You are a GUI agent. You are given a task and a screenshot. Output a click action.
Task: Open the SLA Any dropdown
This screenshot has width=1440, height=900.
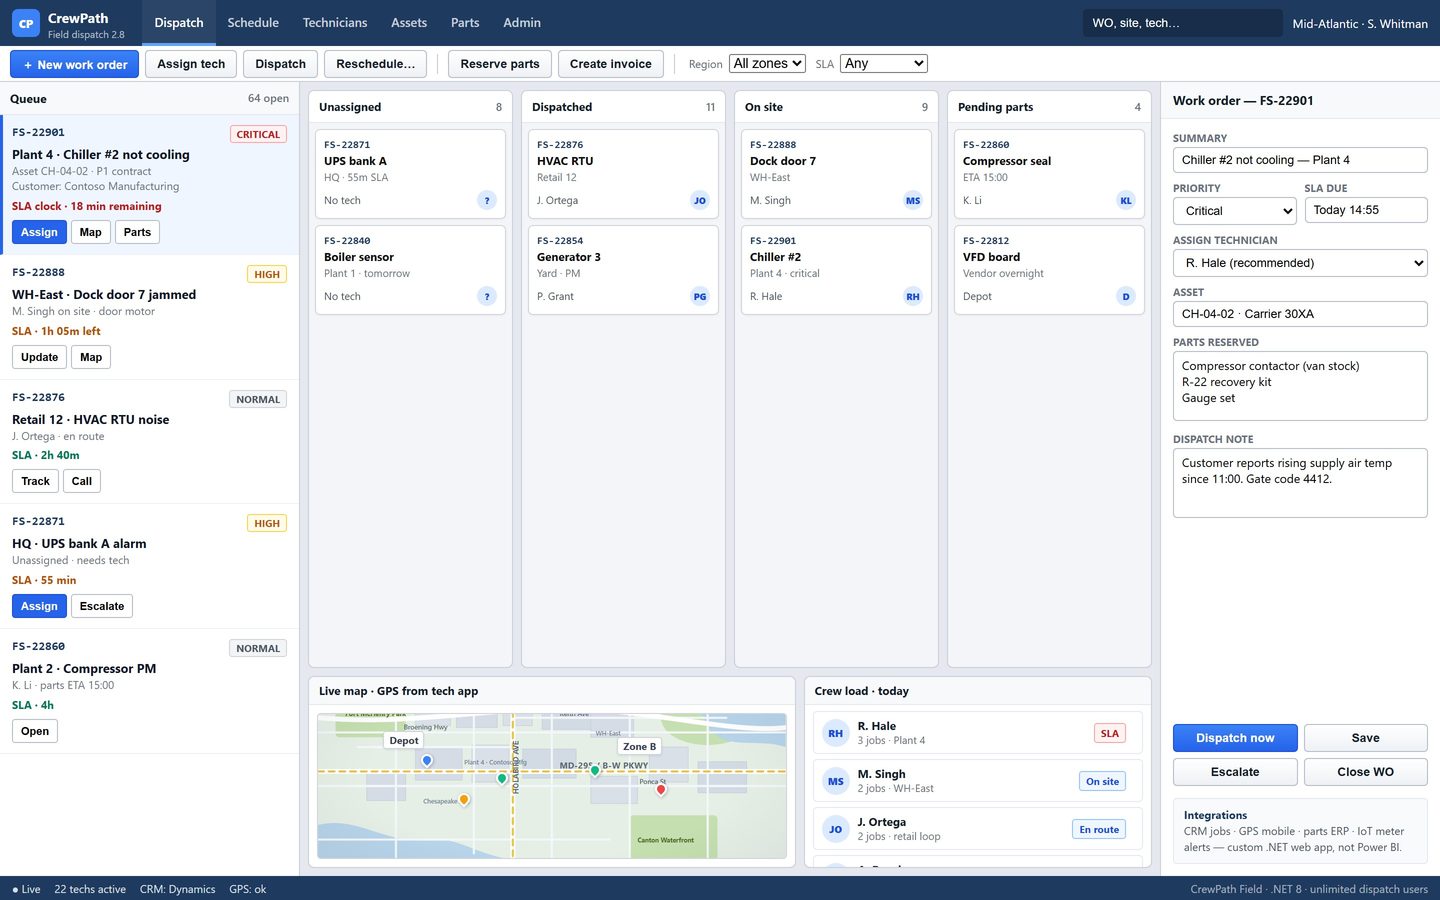[884, 64]
